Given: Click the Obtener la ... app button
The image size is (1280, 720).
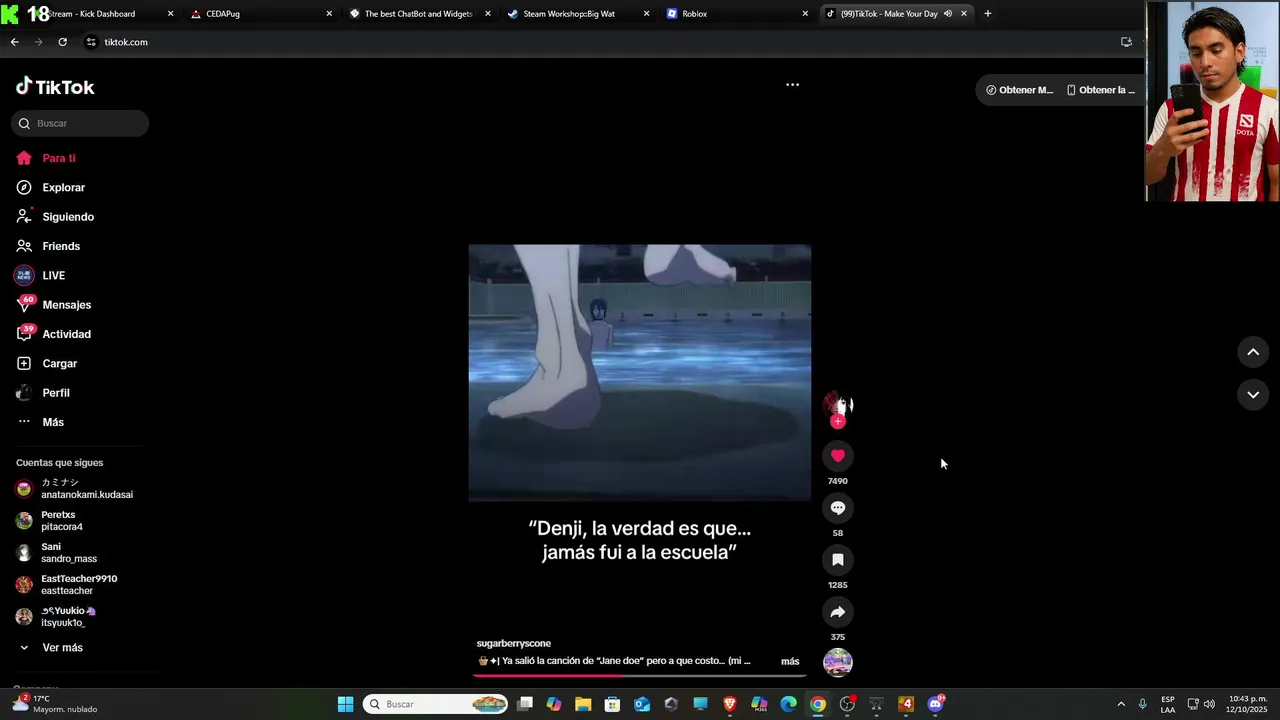Looking at the screenshot, I should (1100, 90).
